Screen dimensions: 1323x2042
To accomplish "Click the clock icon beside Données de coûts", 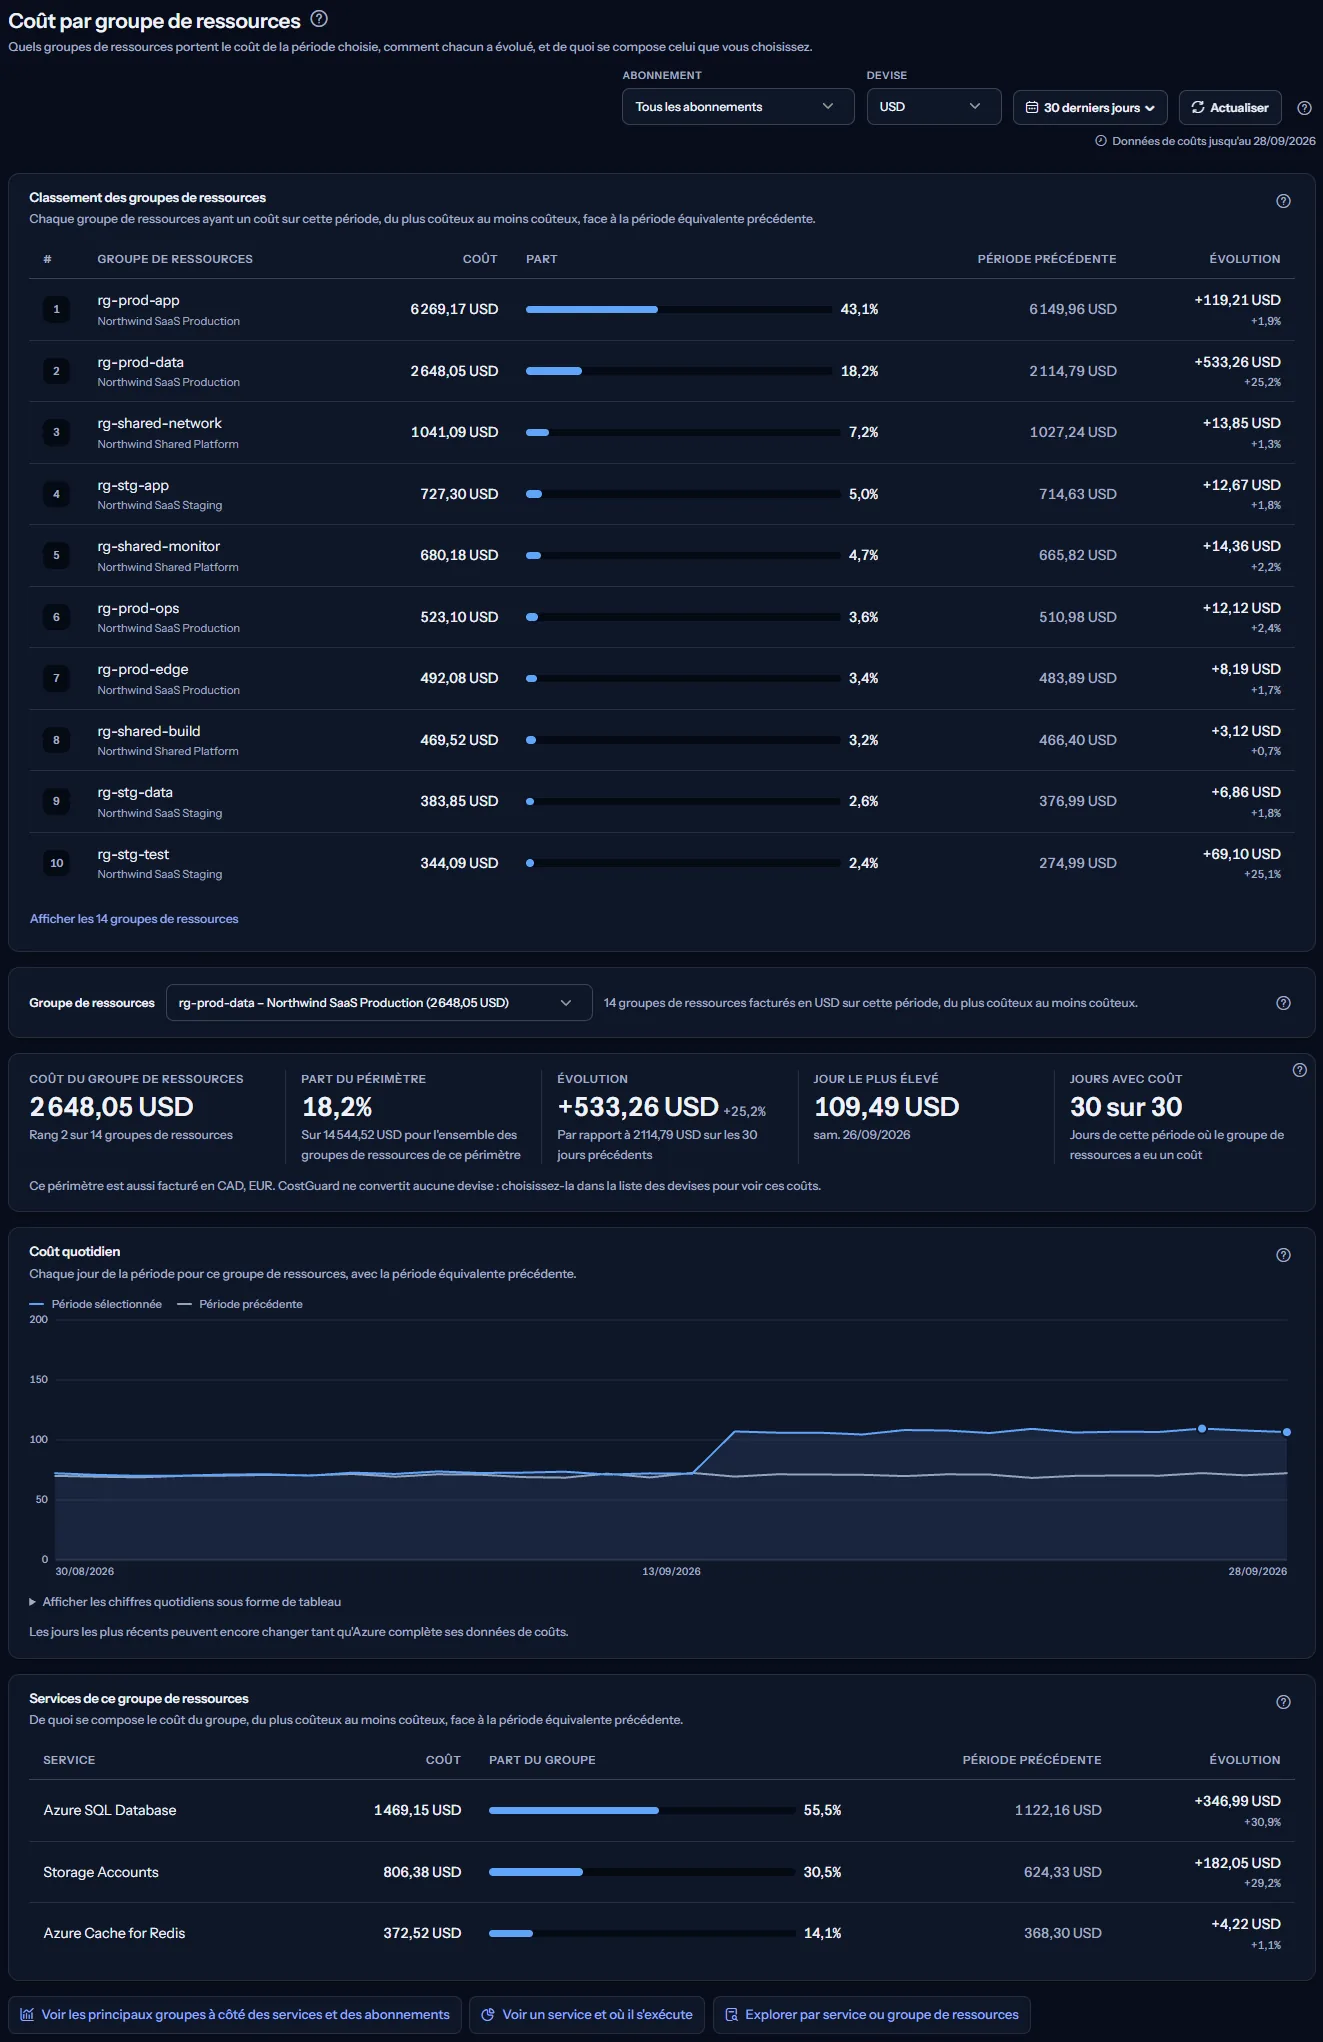I will click(x=1101, y=141).
